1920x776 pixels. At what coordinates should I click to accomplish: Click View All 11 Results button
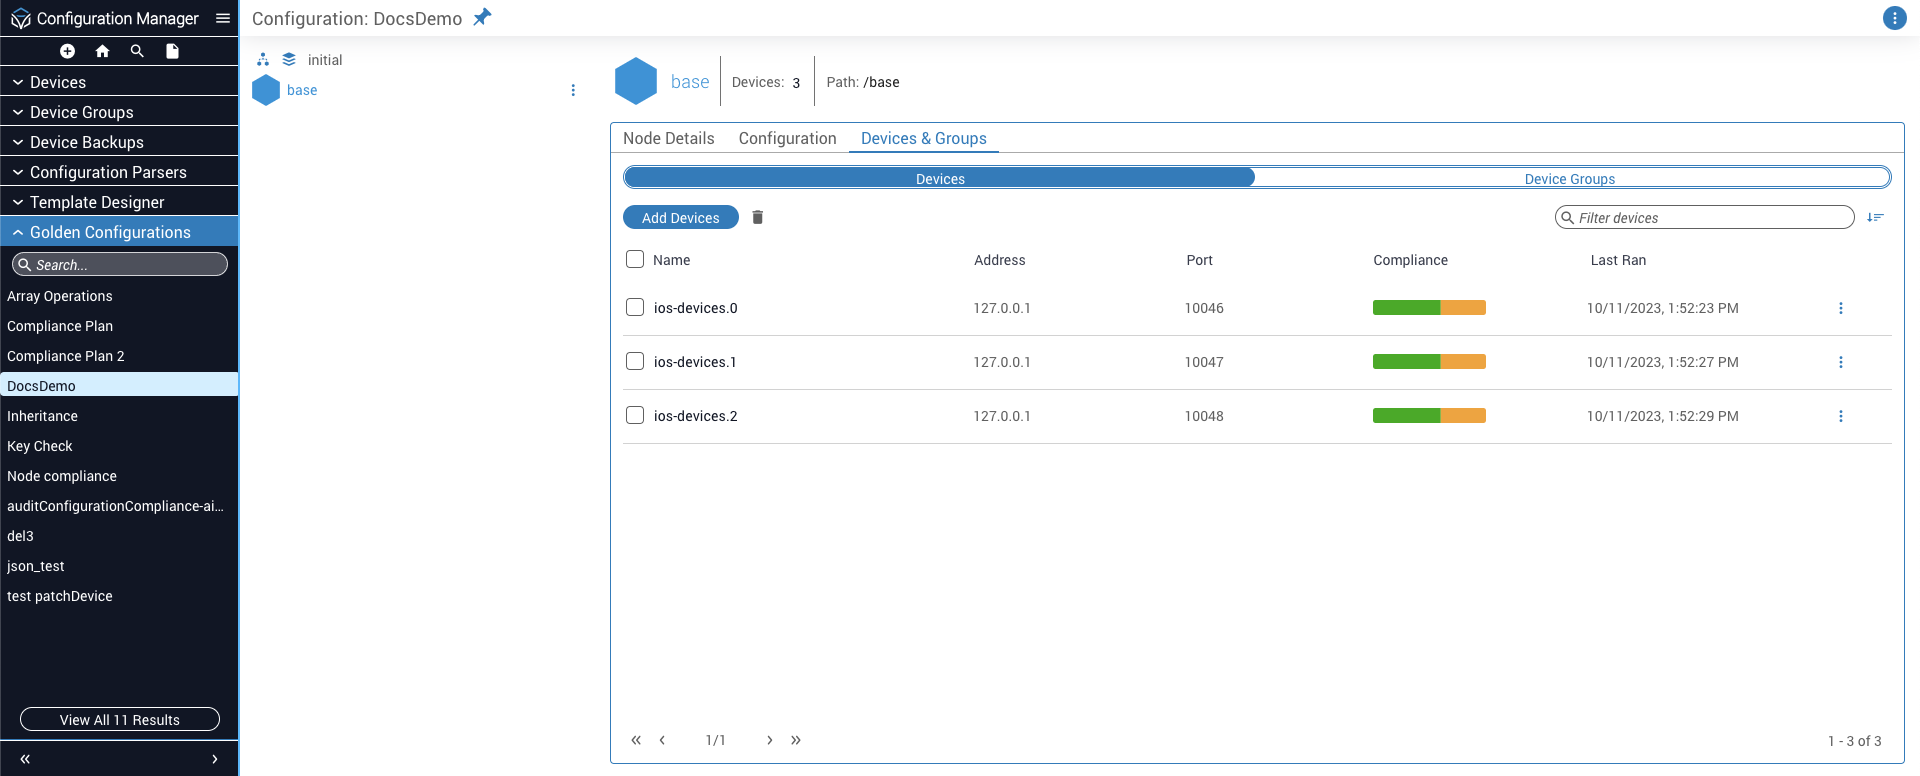120,719
